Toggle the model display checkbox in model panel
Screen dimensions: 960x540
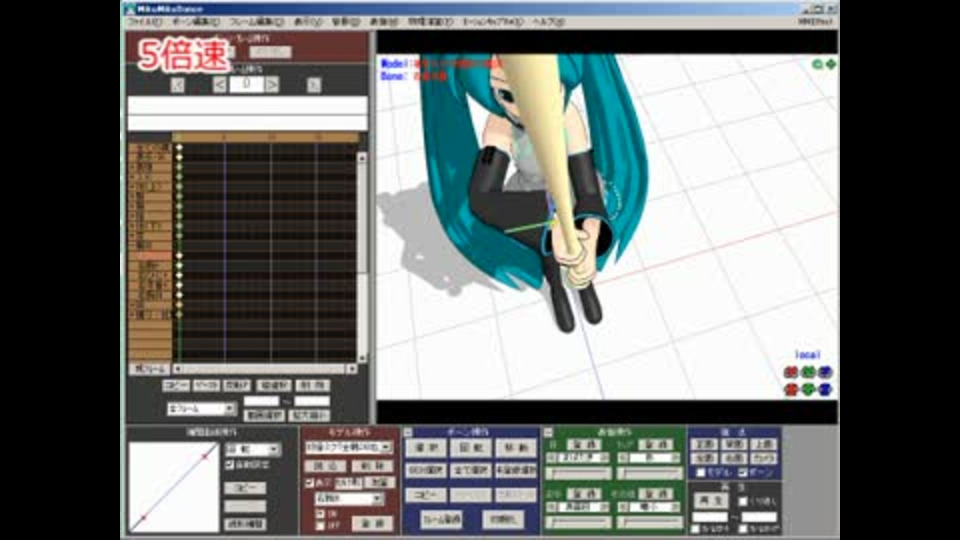[x=310, y=482]
